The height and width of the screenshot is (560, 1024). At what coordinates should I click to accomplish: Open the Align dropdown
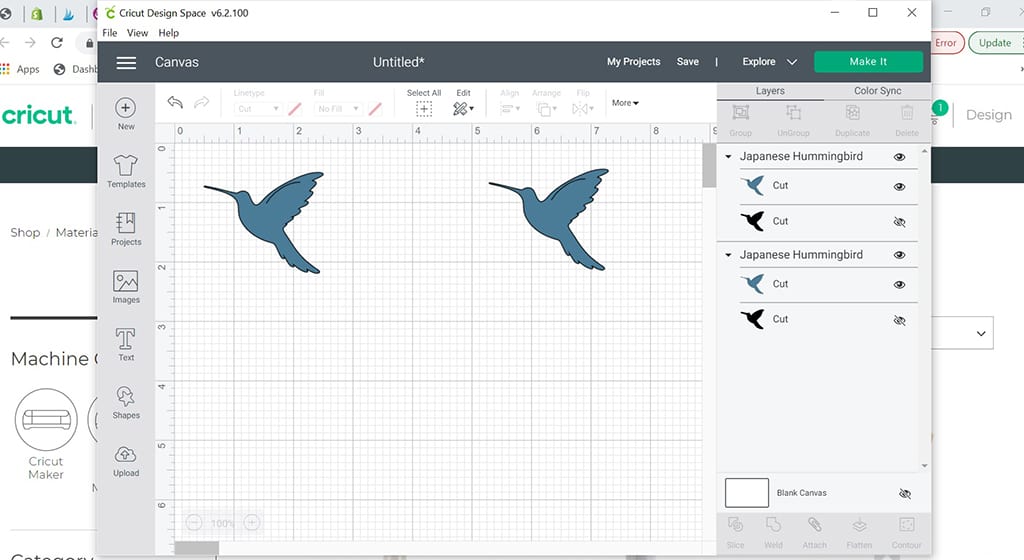pyautogui.click(x=509, y=109)
